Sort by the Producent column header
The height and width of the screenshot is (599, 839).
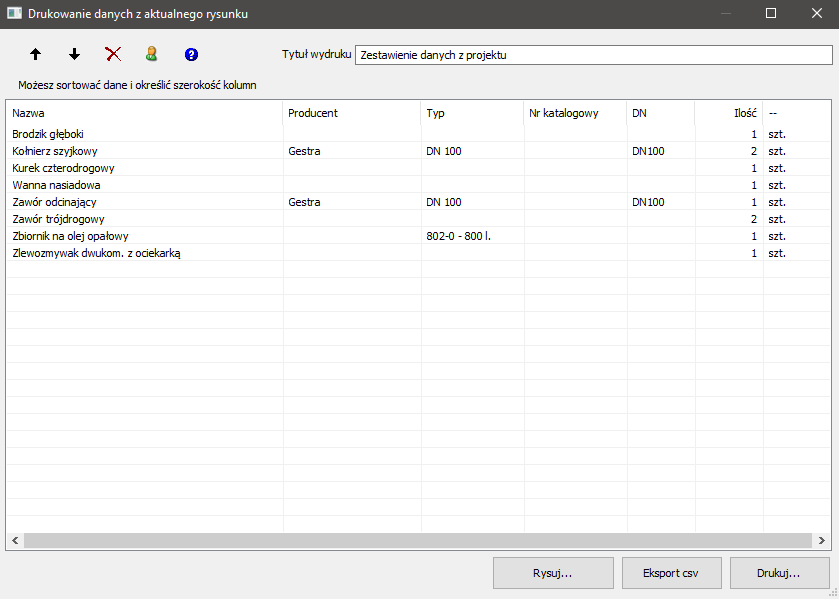point(351,113)
